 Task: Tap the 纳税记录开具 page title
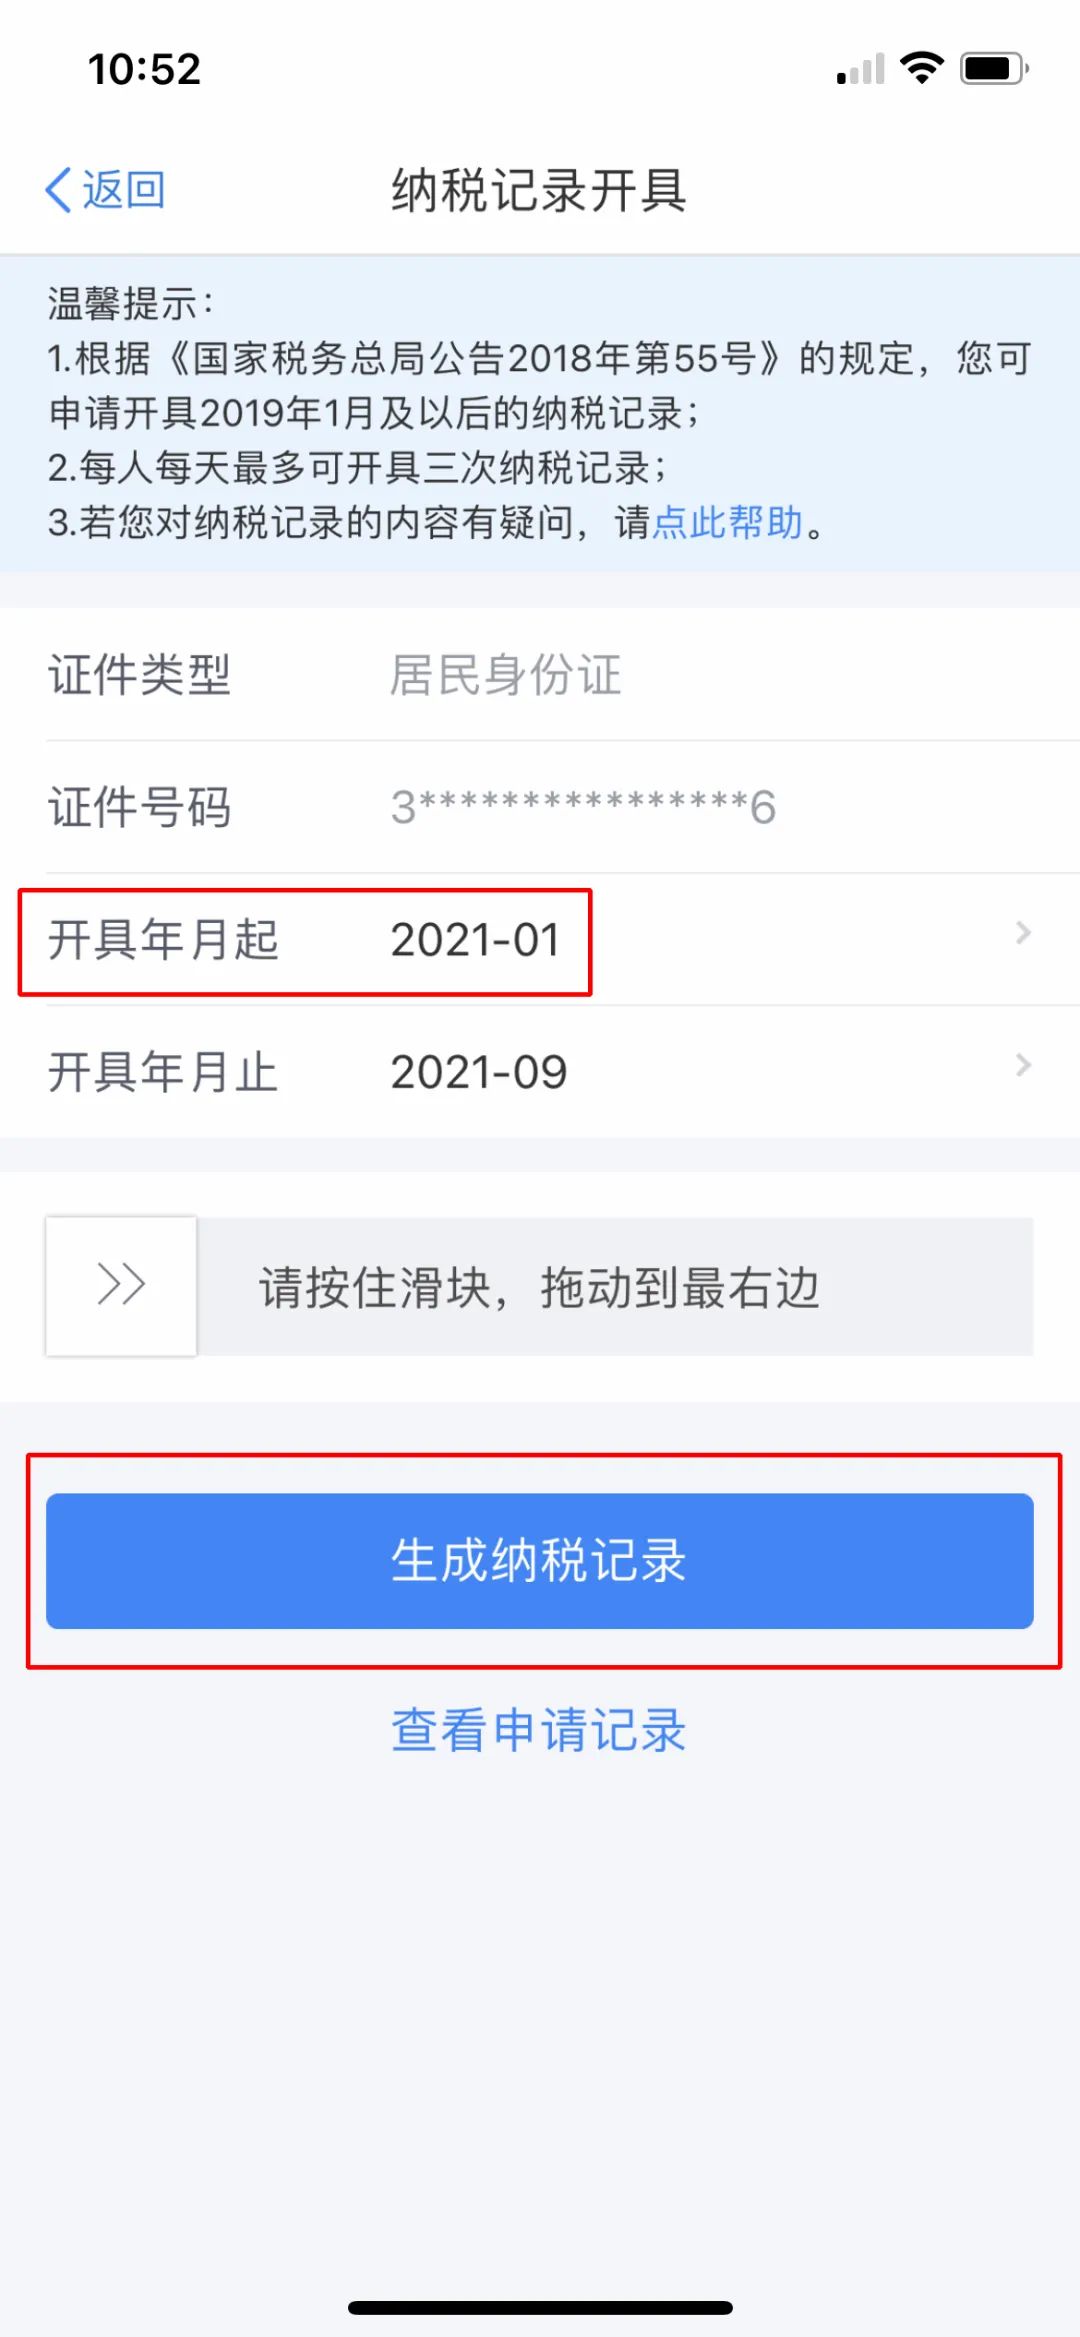click(x=539, y=190)
